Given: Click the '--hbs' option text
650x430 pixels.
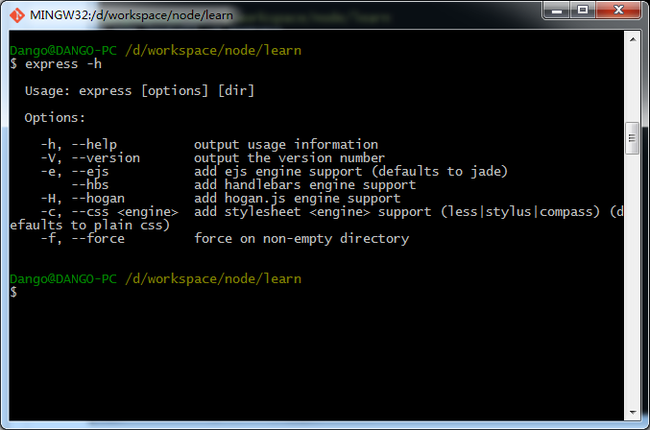Looking at the screenshot, I should (x=90, y=185).
